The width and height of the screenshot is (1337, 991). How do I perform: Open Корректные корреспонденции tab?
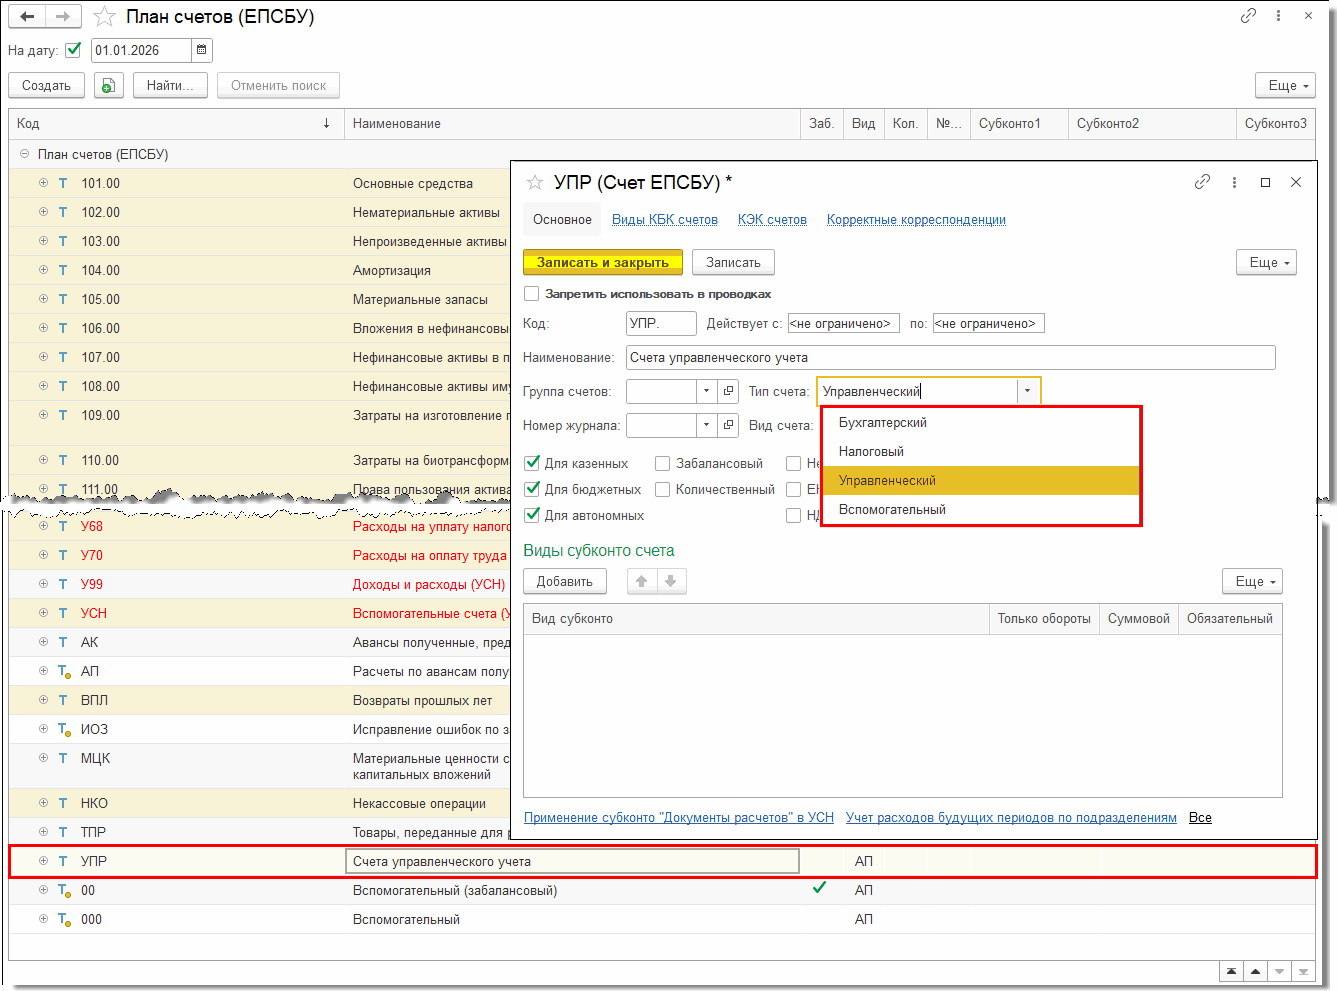[915, 220]
